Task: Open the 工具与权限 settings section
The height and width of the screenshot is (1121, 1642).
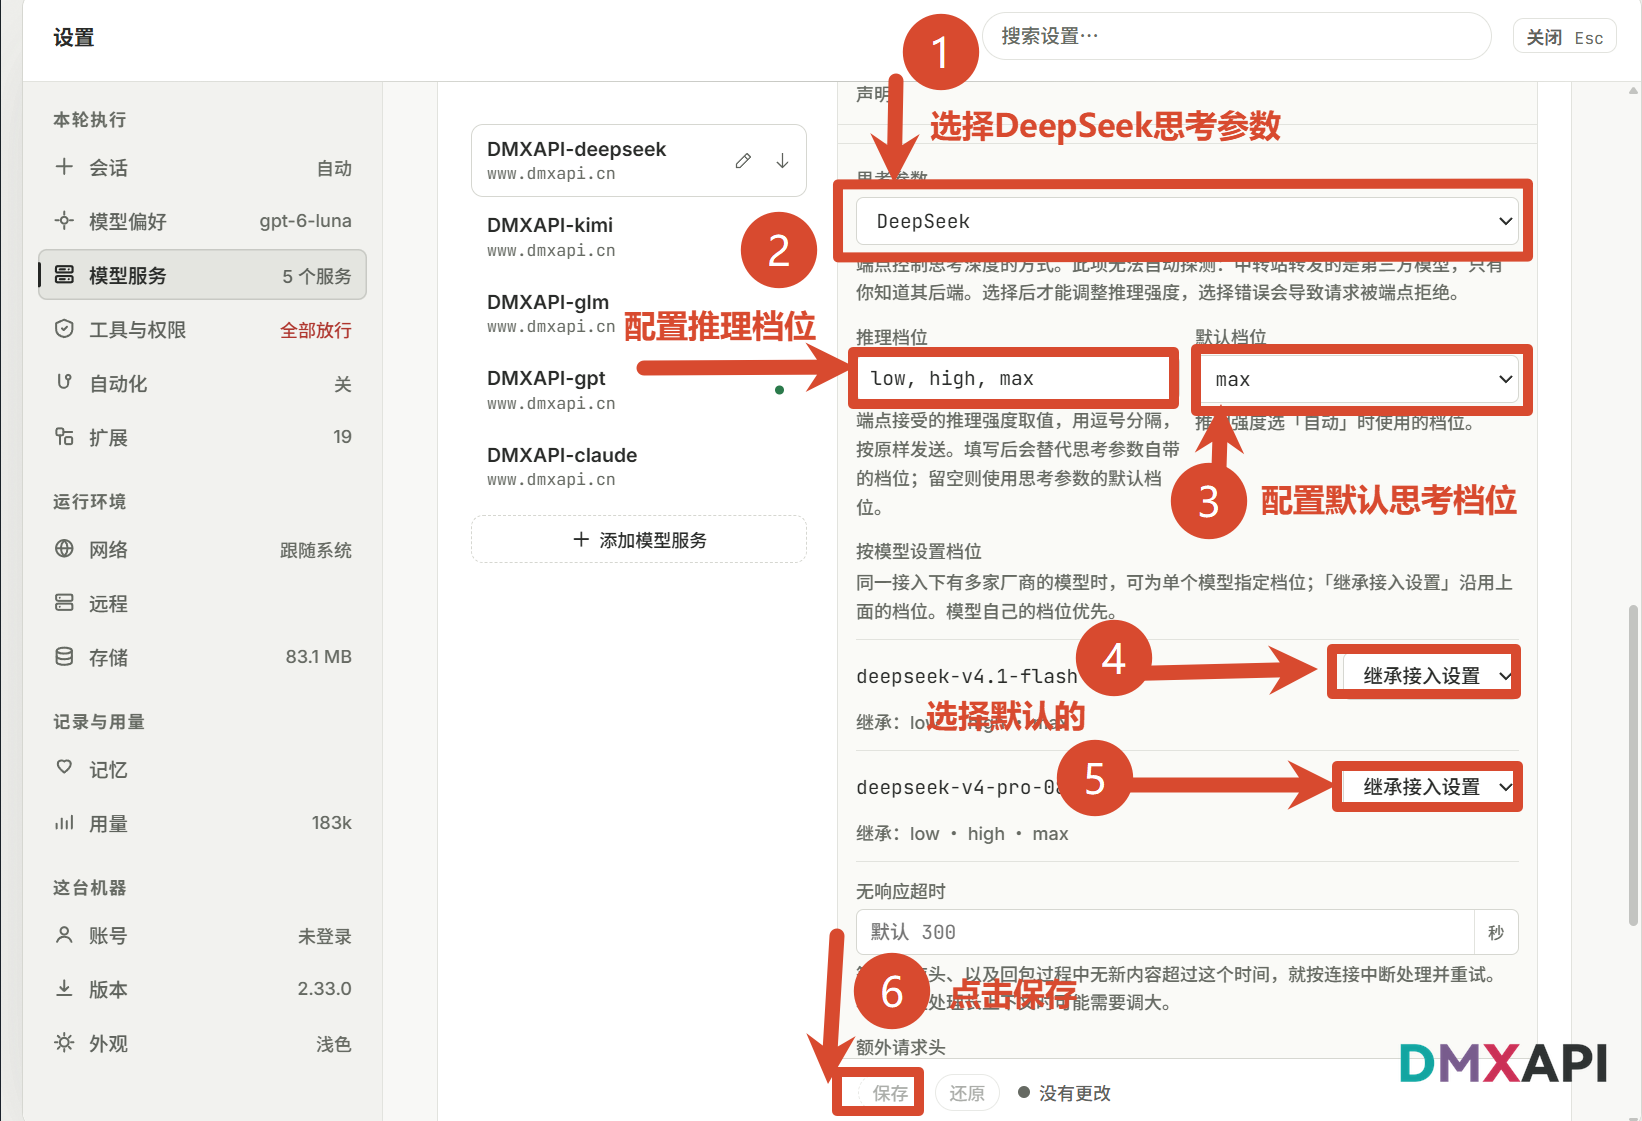Action: [203, 329]
